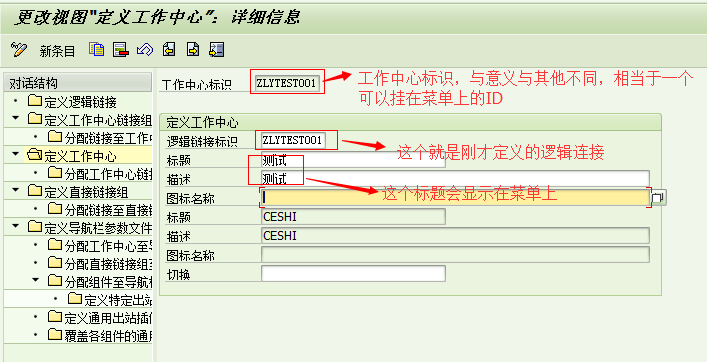Collapse 定义导航栏参数文件 node arrow
Image resolution: width=707 pixels, height=362 pixels.
point(16,226)
